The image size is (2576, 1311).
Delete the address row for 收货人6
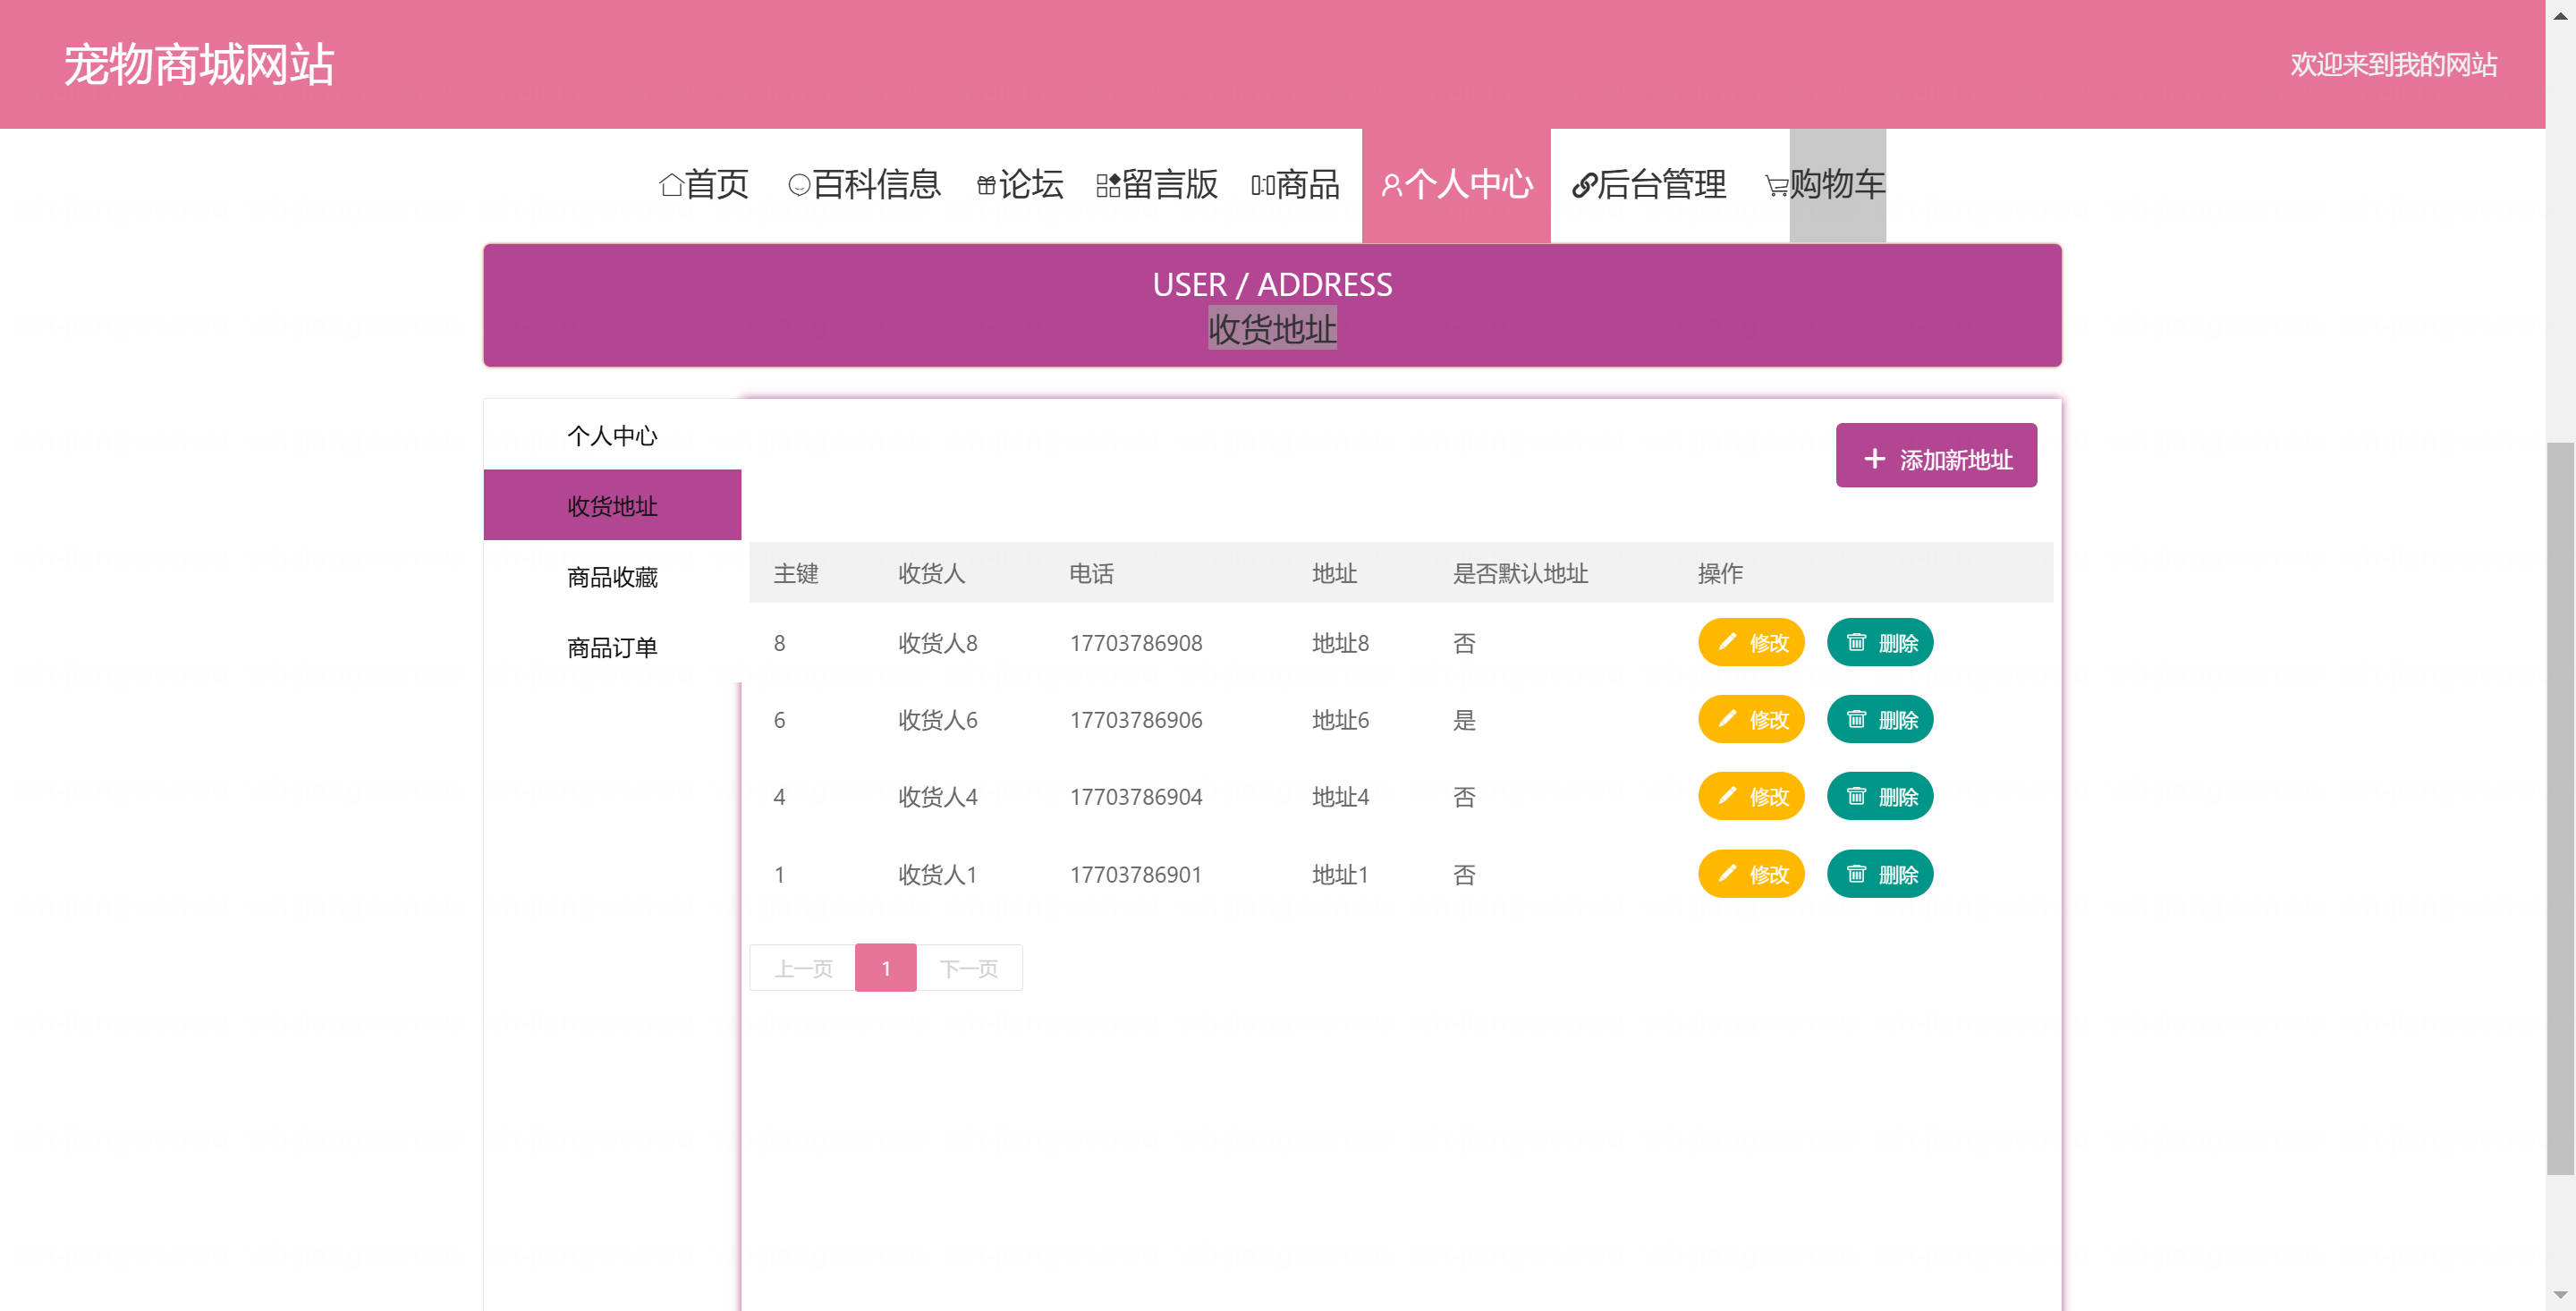(x=1879, y=719)
